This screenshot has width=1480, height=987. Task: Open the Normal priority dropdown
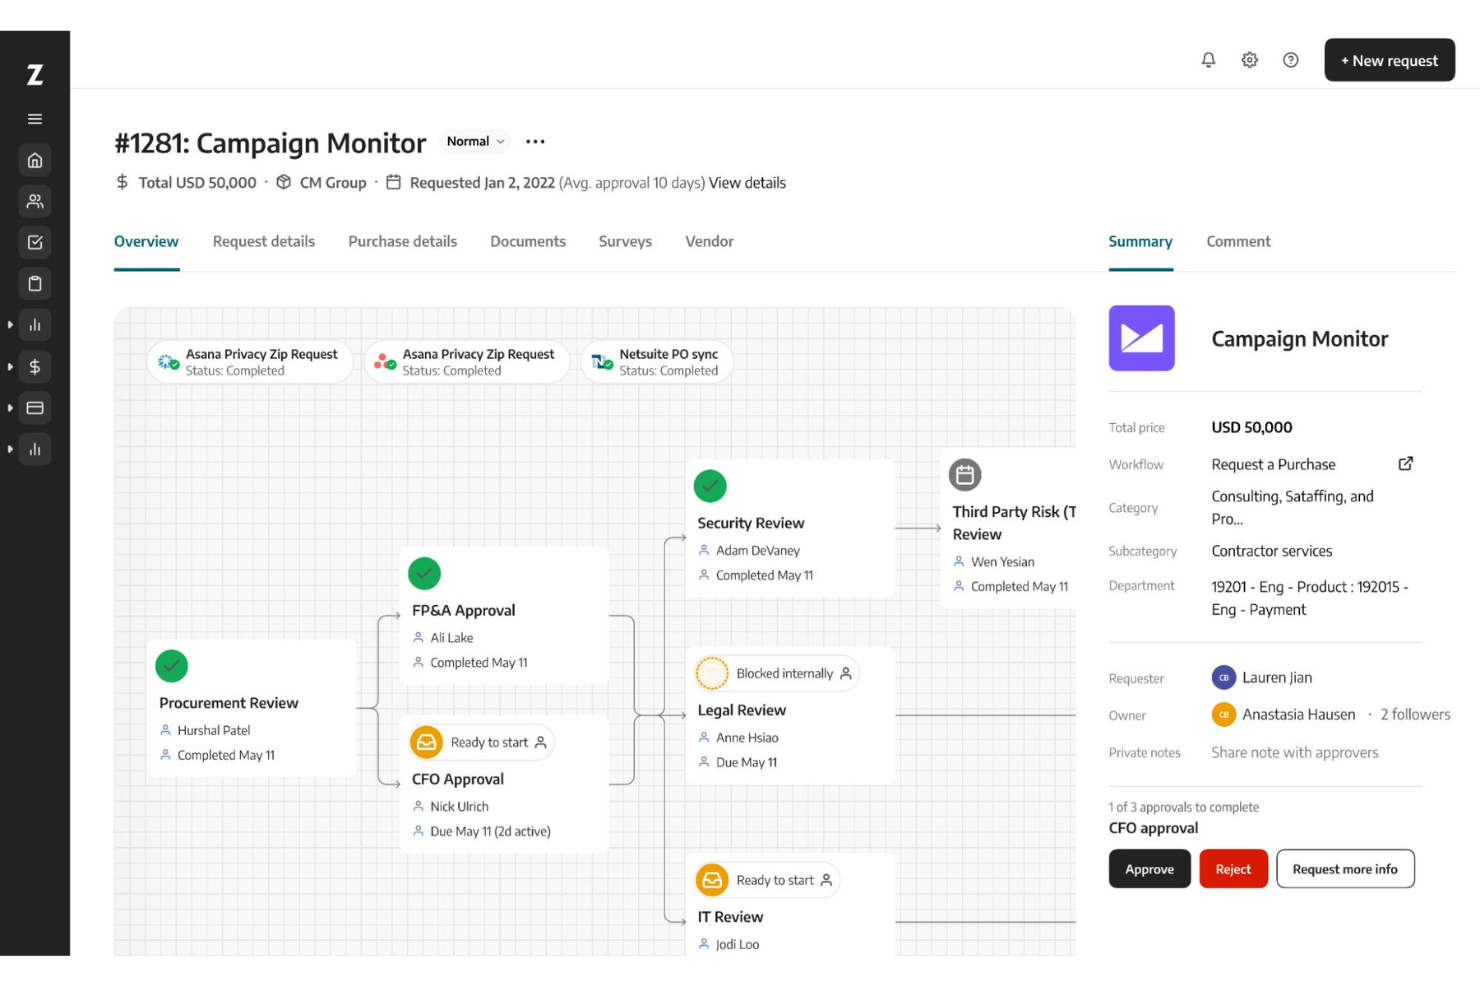(475, 141)
